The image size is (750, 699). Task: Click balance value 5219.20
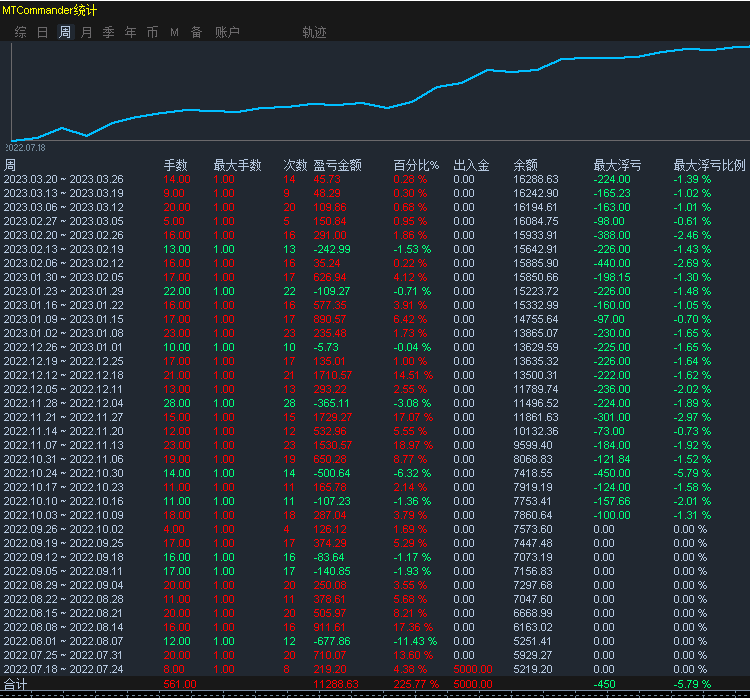(x=533, y=669)
